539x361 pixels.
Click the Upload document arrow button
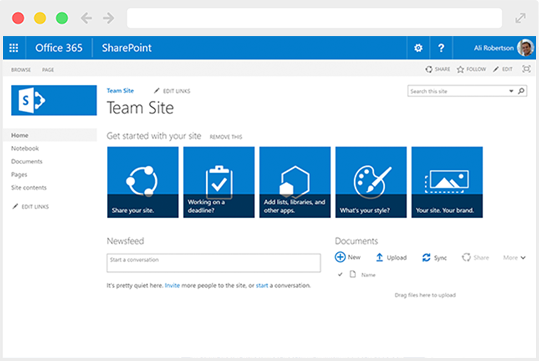[x=391, y=258]
